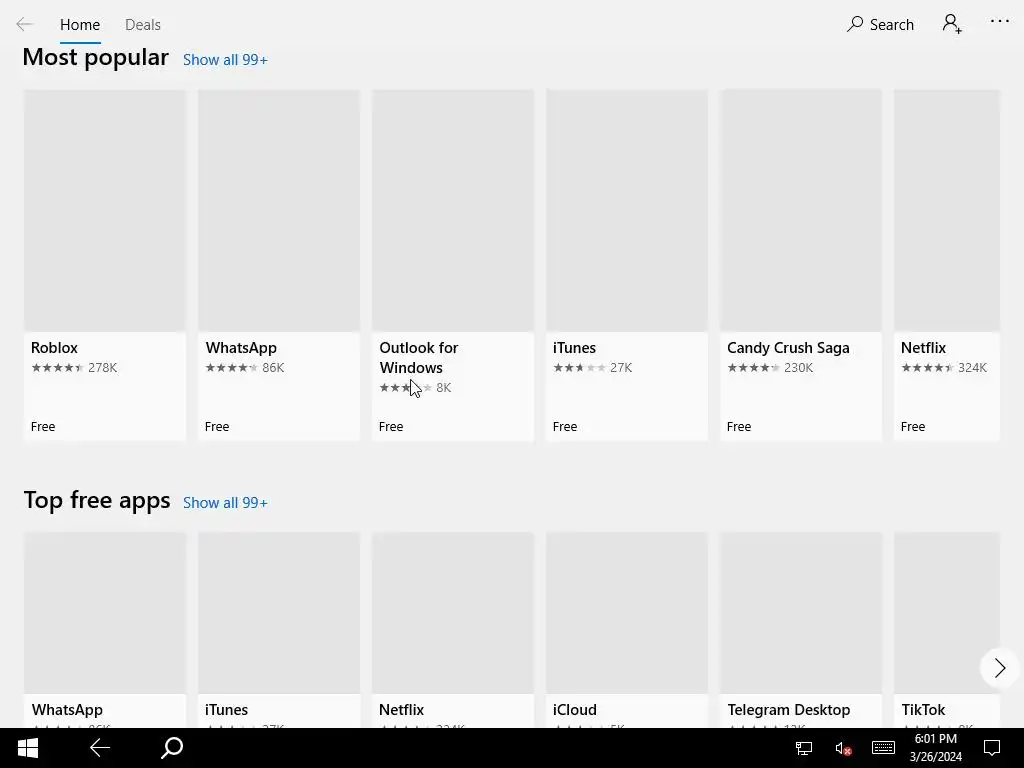Open Telegram Desktop thumbnail
The width and height of the screenshot is (1024, 768).
click(x=801, y=613)
